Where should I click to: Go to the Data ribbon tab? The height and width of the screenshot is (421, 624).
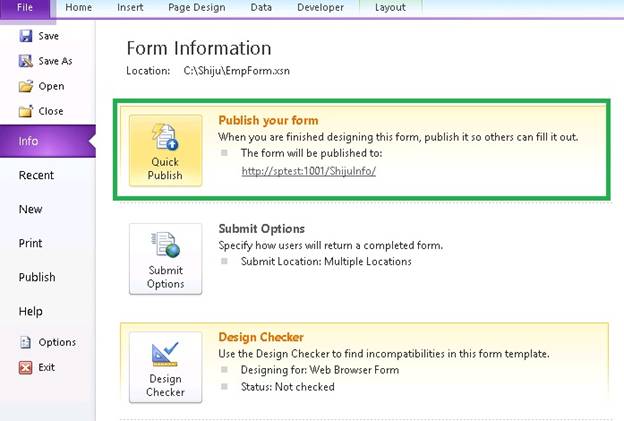(x=261, y=7)
